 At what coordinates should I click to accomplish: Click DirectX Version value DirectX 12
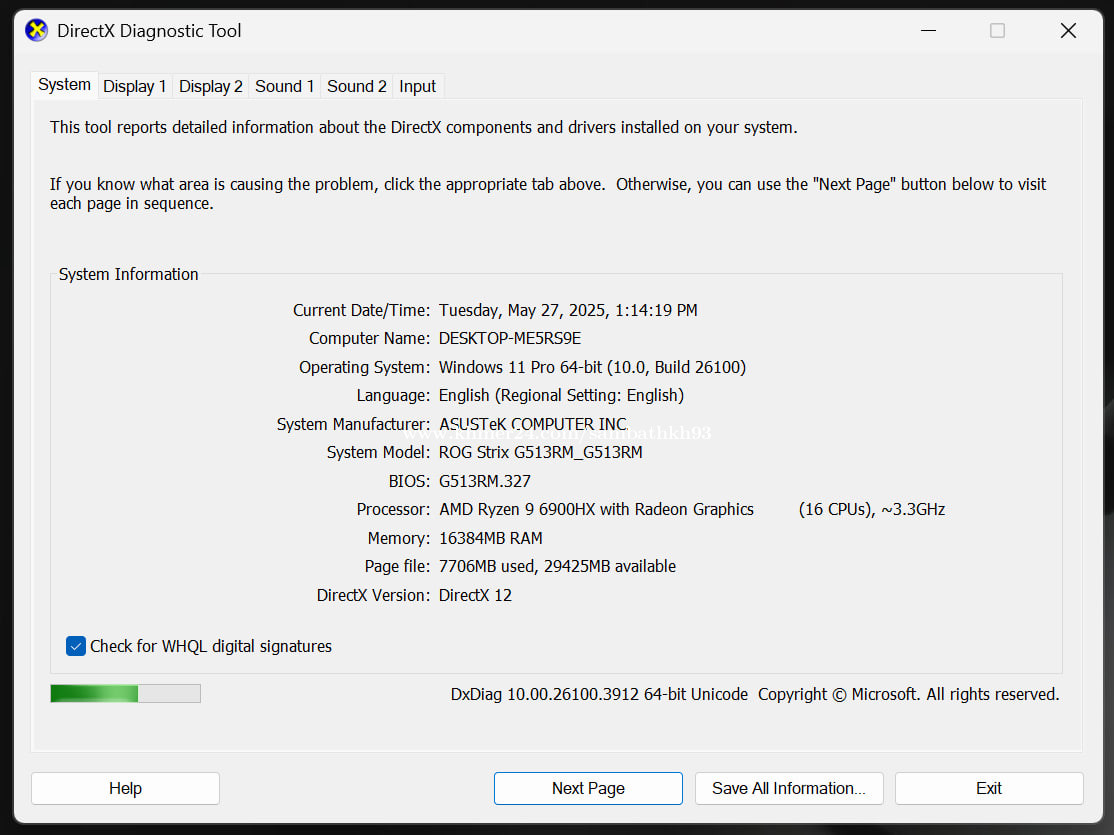pyautogui.click(x=475, y=595)
